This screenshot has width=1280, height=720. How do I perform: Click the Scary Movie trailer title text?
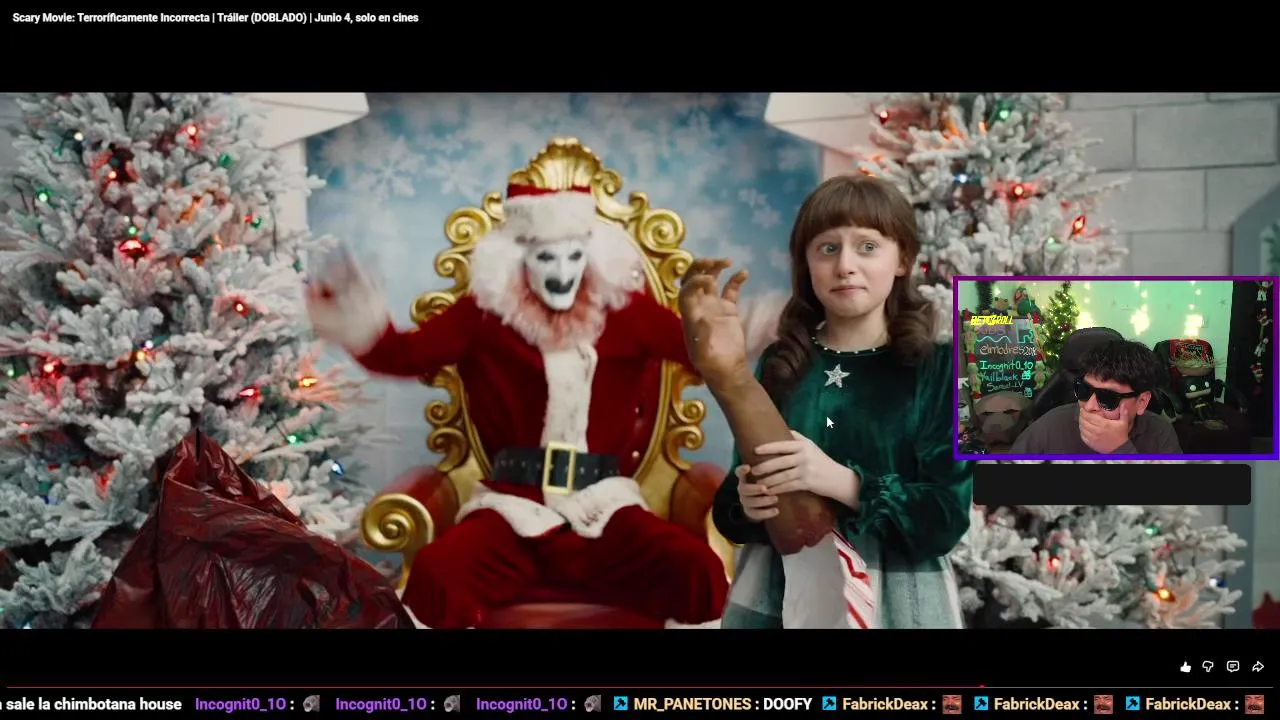pyautogui.click(x=215, y=17)
